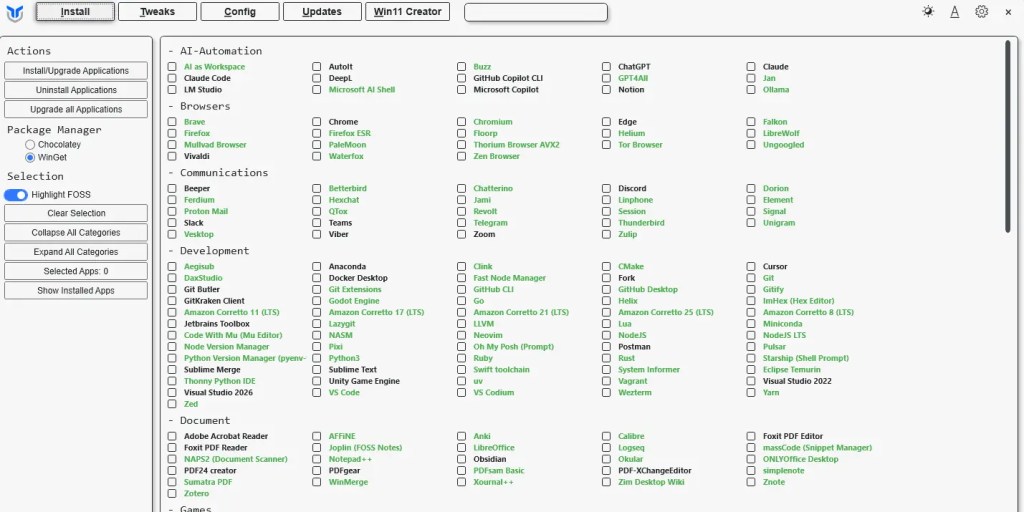The image size is (1024, 512).
Task: Check the ChatGPT checkbox
Action: (x=607, y=67)
